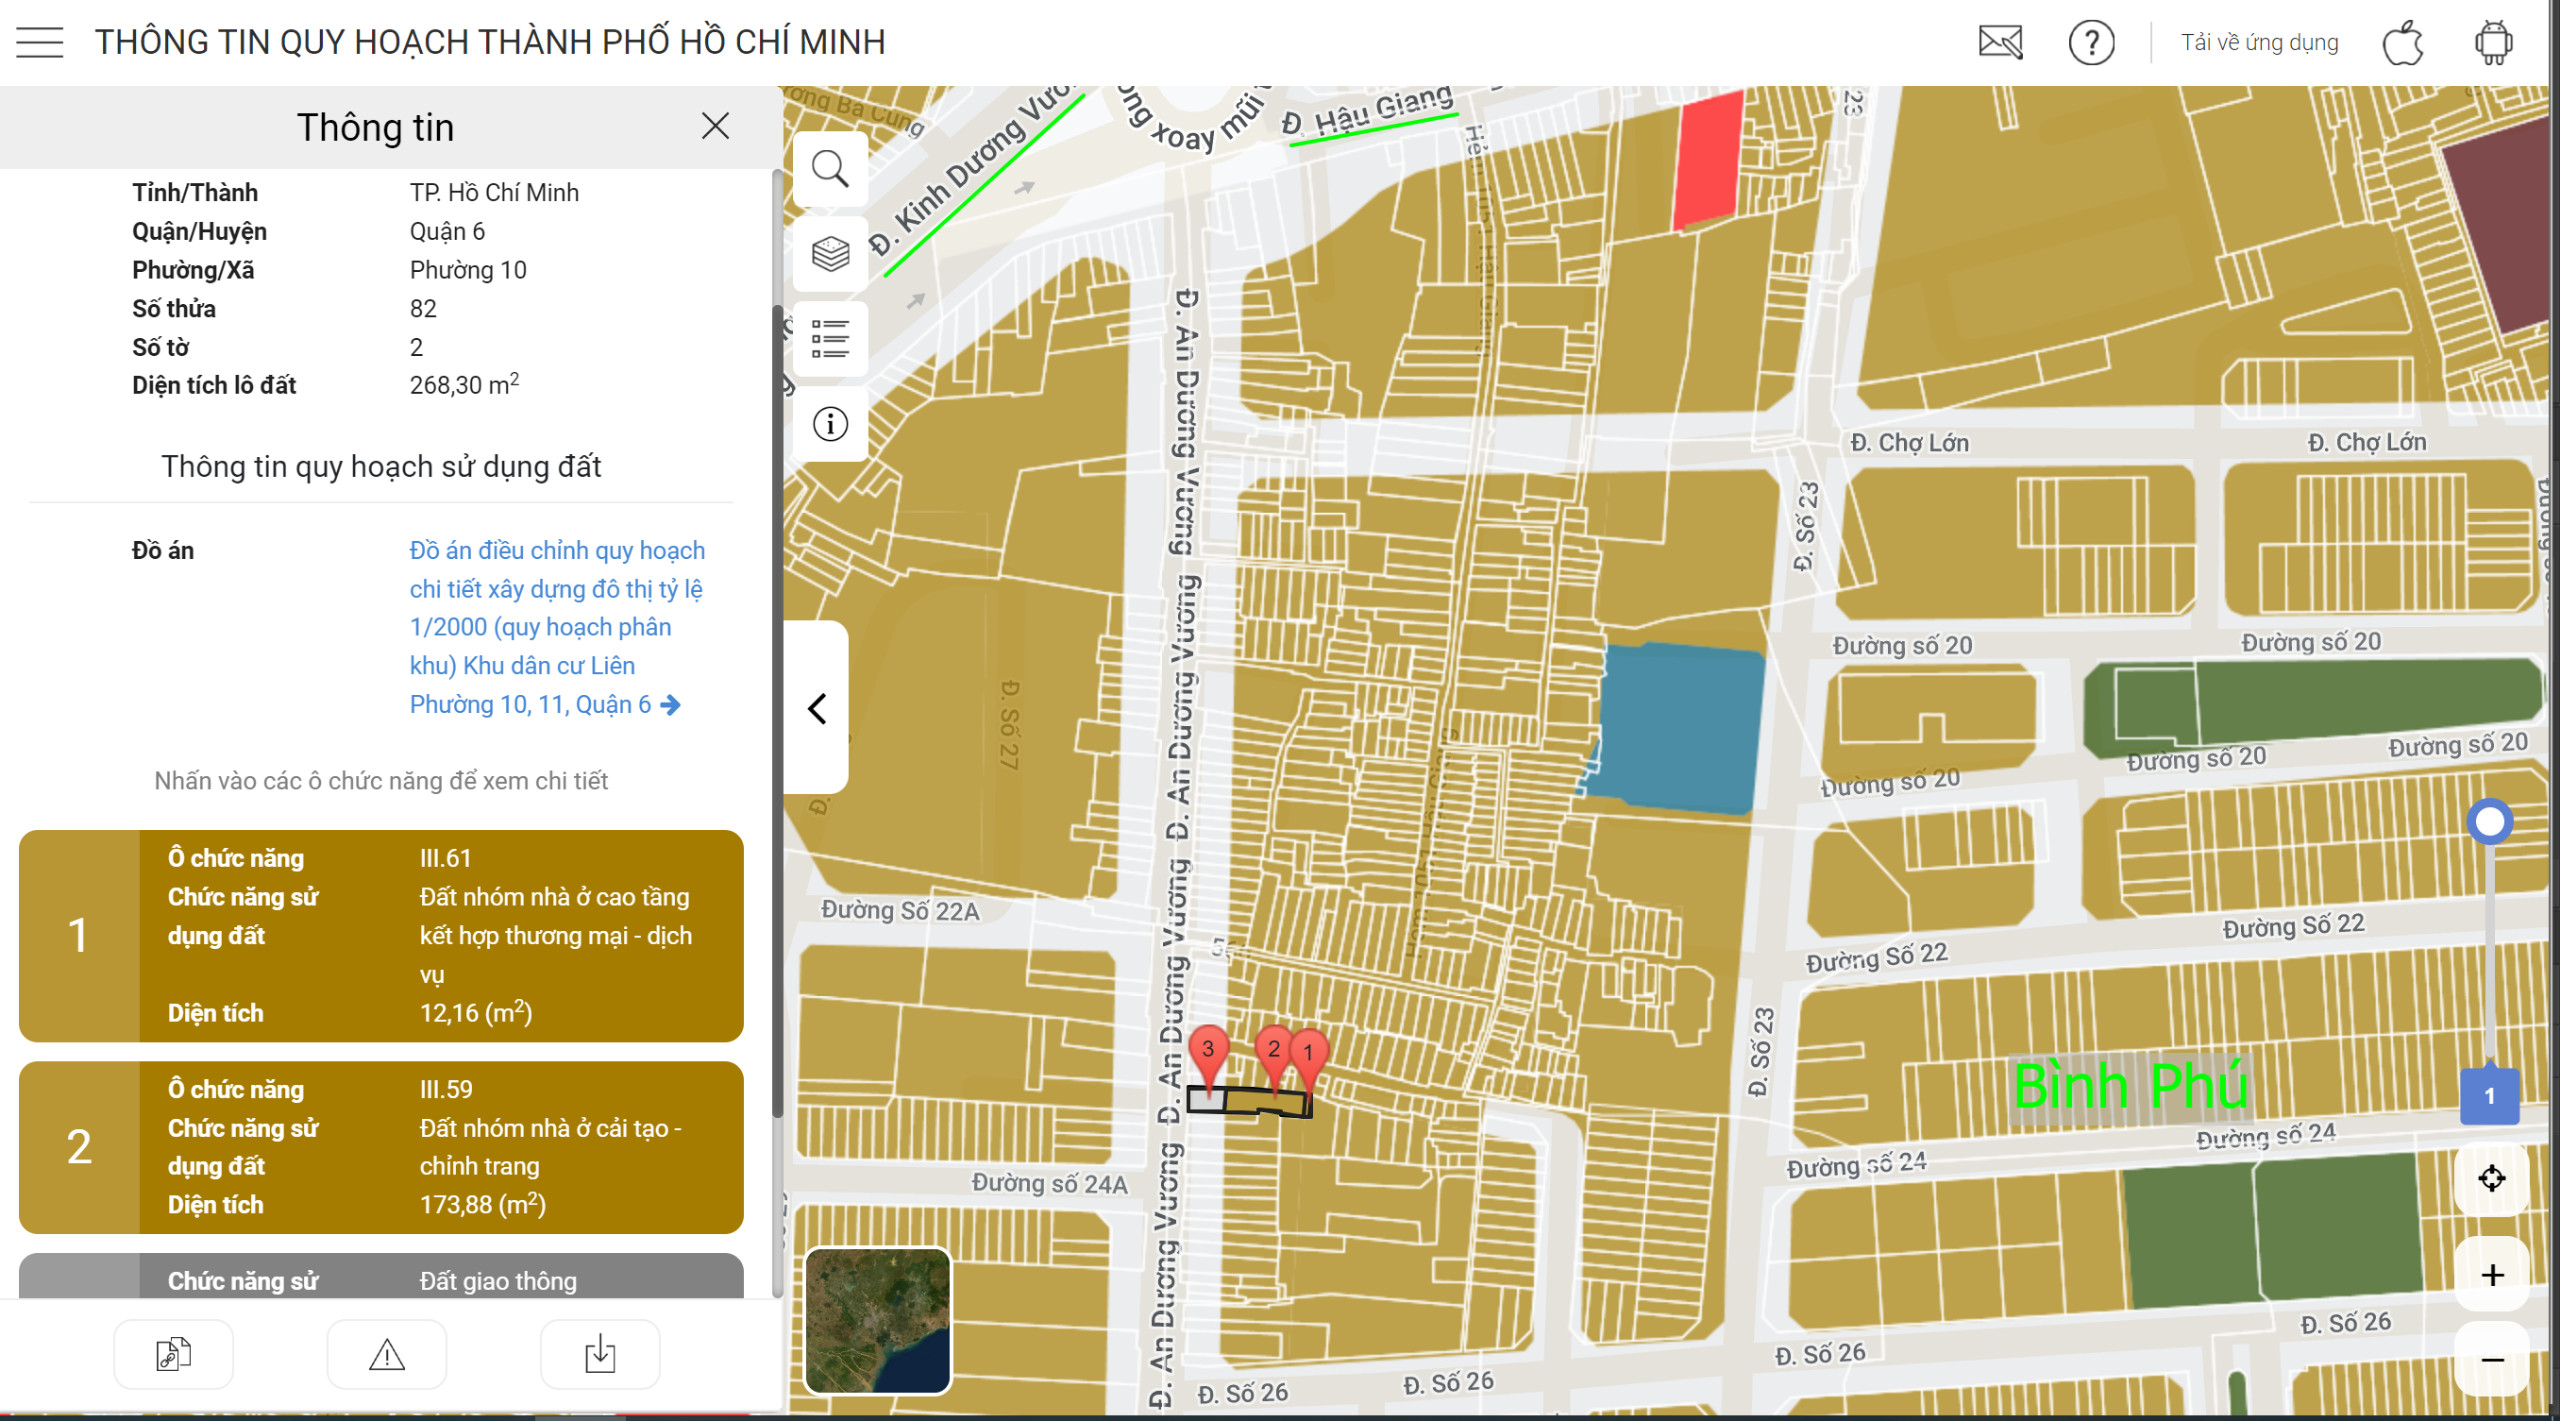This screenshot has width=2560, height=1421.
Task: Open the map layers icon
Action: tap(830, 254)
